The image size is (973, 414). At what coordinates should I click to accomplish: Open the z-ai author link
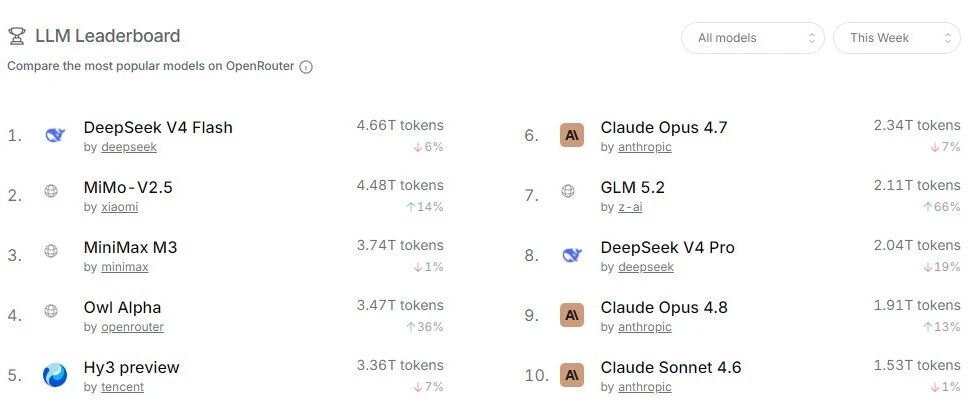click(x=630, y=207)
